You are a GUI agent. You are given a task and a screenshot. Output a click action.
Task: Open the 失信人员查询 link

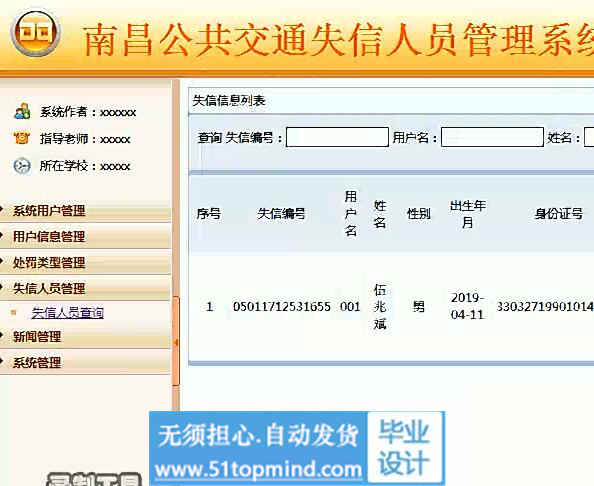coord(67,313)
